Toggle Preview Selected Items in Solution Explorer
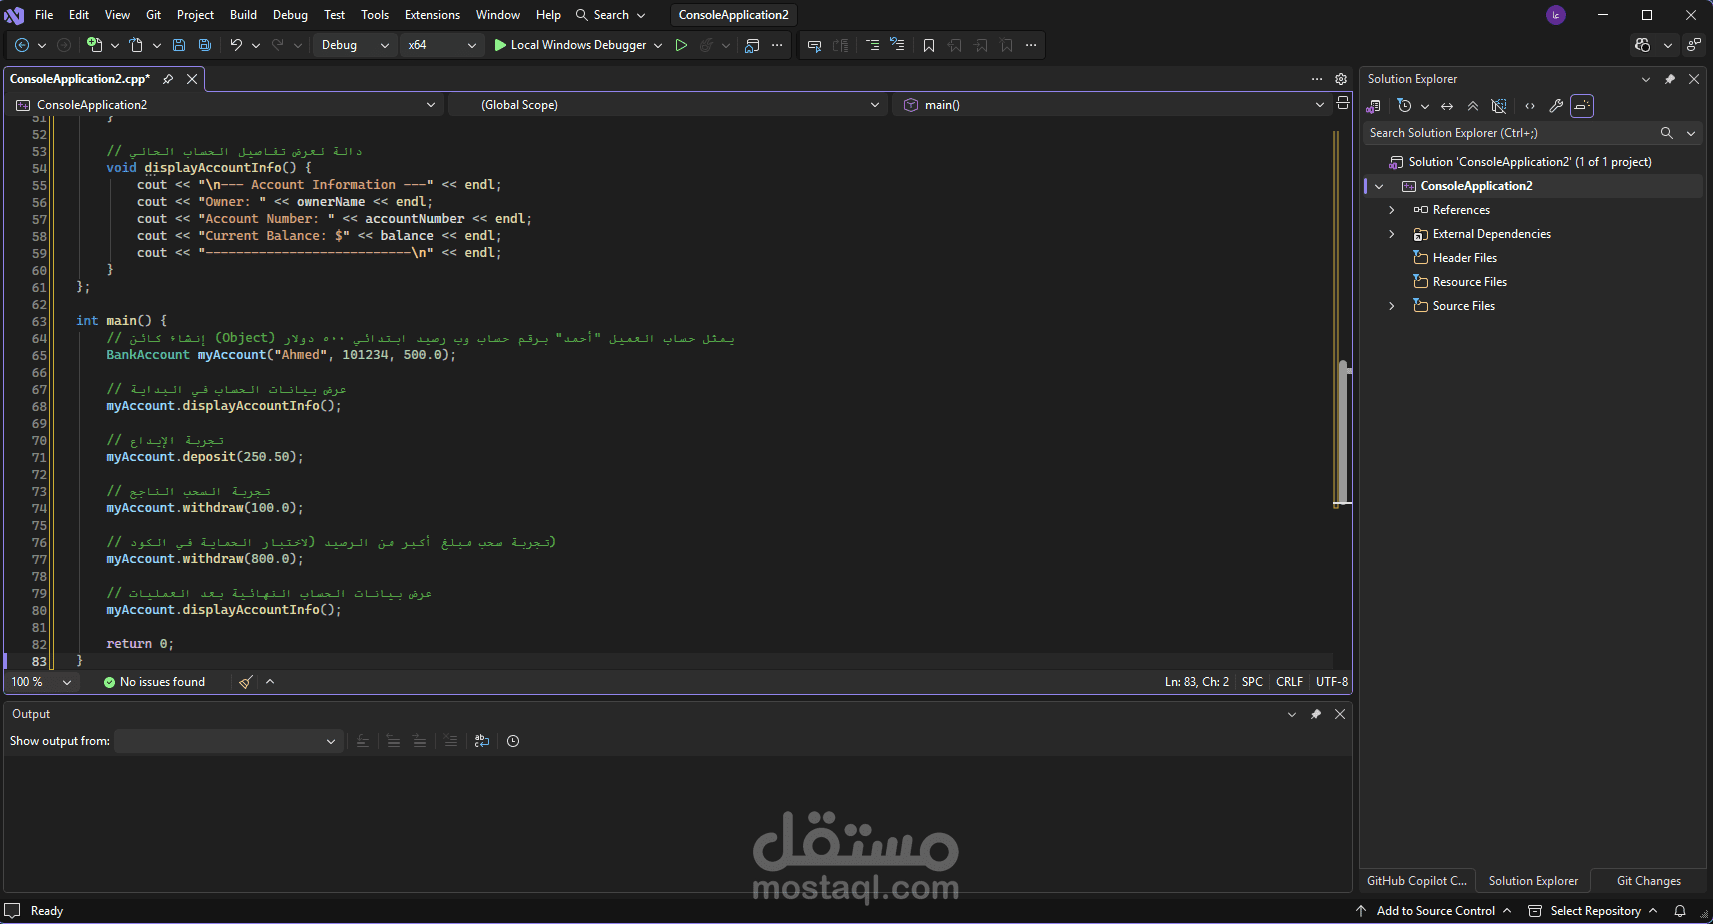The height and width of the screenshot is (924, 1713). point(1582,106)
